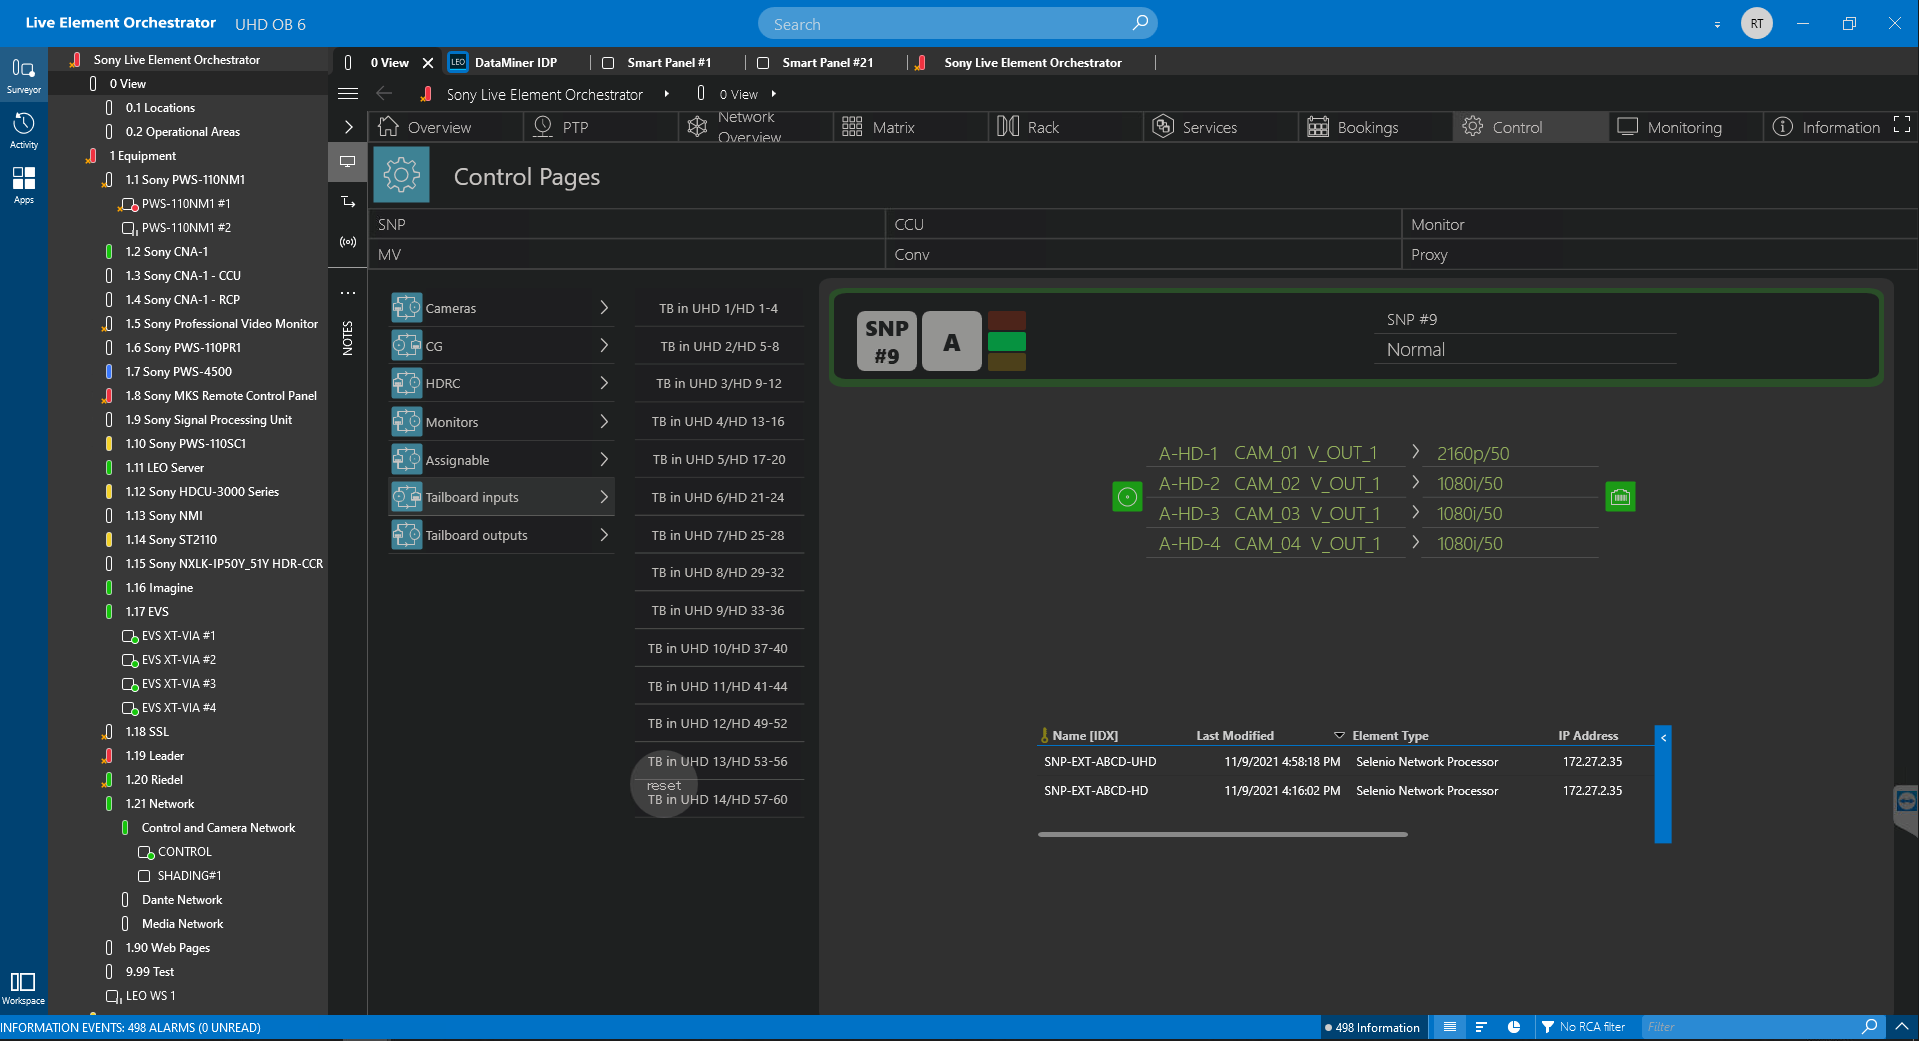1919x1041 pixels.
Task: Expand the side panel with right chevron
Action: (348, 127)
